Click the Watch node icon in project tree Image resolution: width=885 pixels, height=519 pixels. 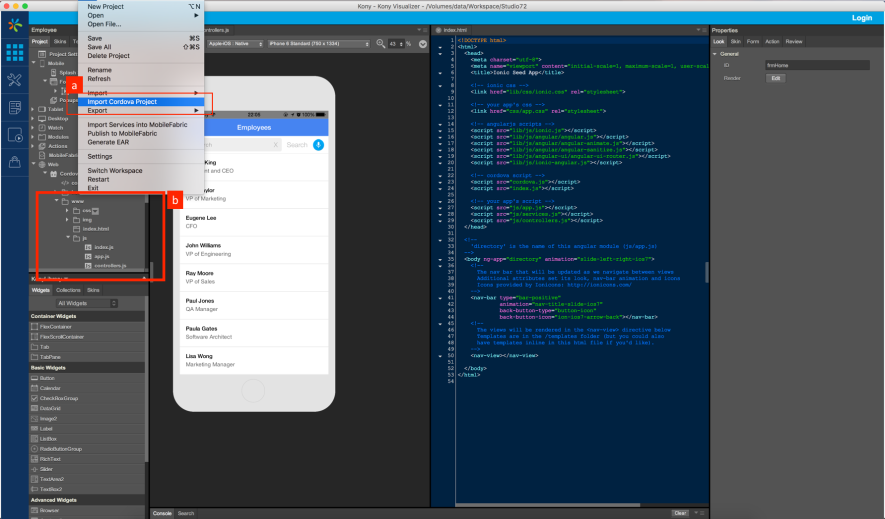pos(42,128)
